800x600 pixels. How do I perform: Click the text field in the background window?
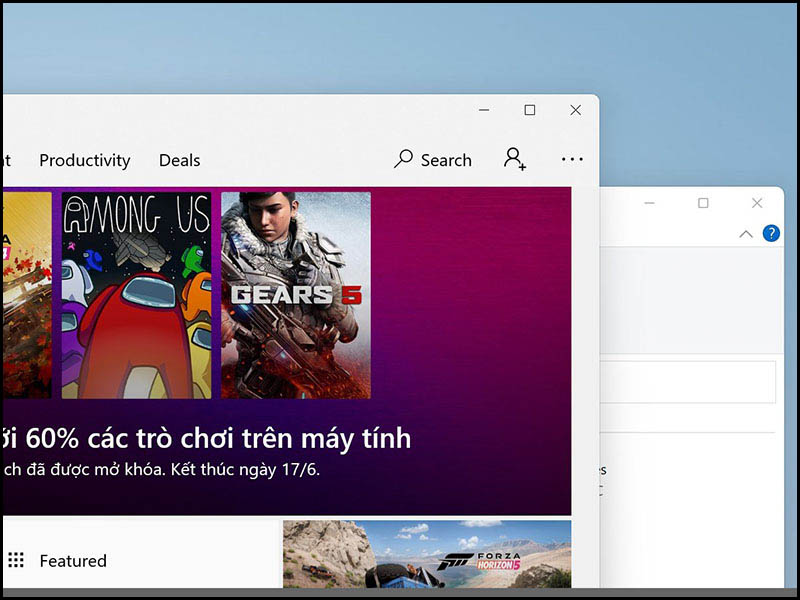click(x=690, y=383)
